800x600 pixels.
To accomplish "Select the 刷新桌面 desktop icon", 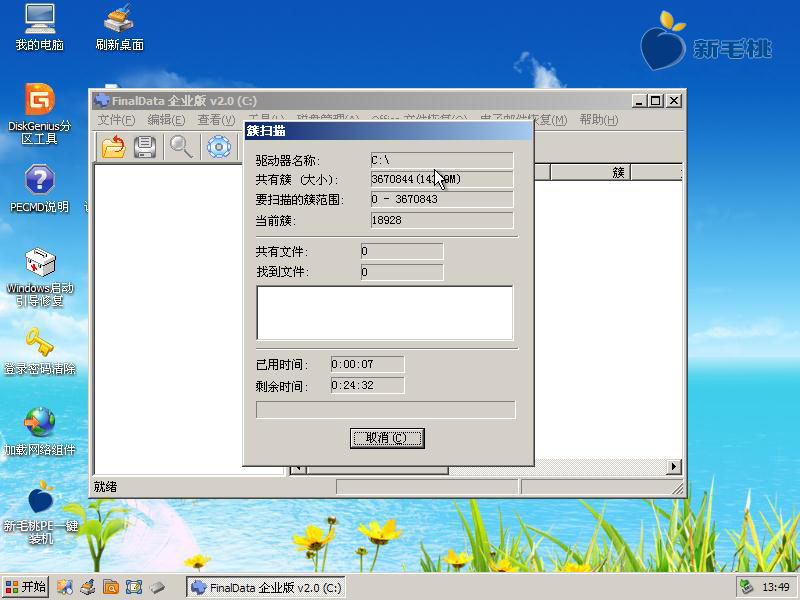I will (119, 28).
